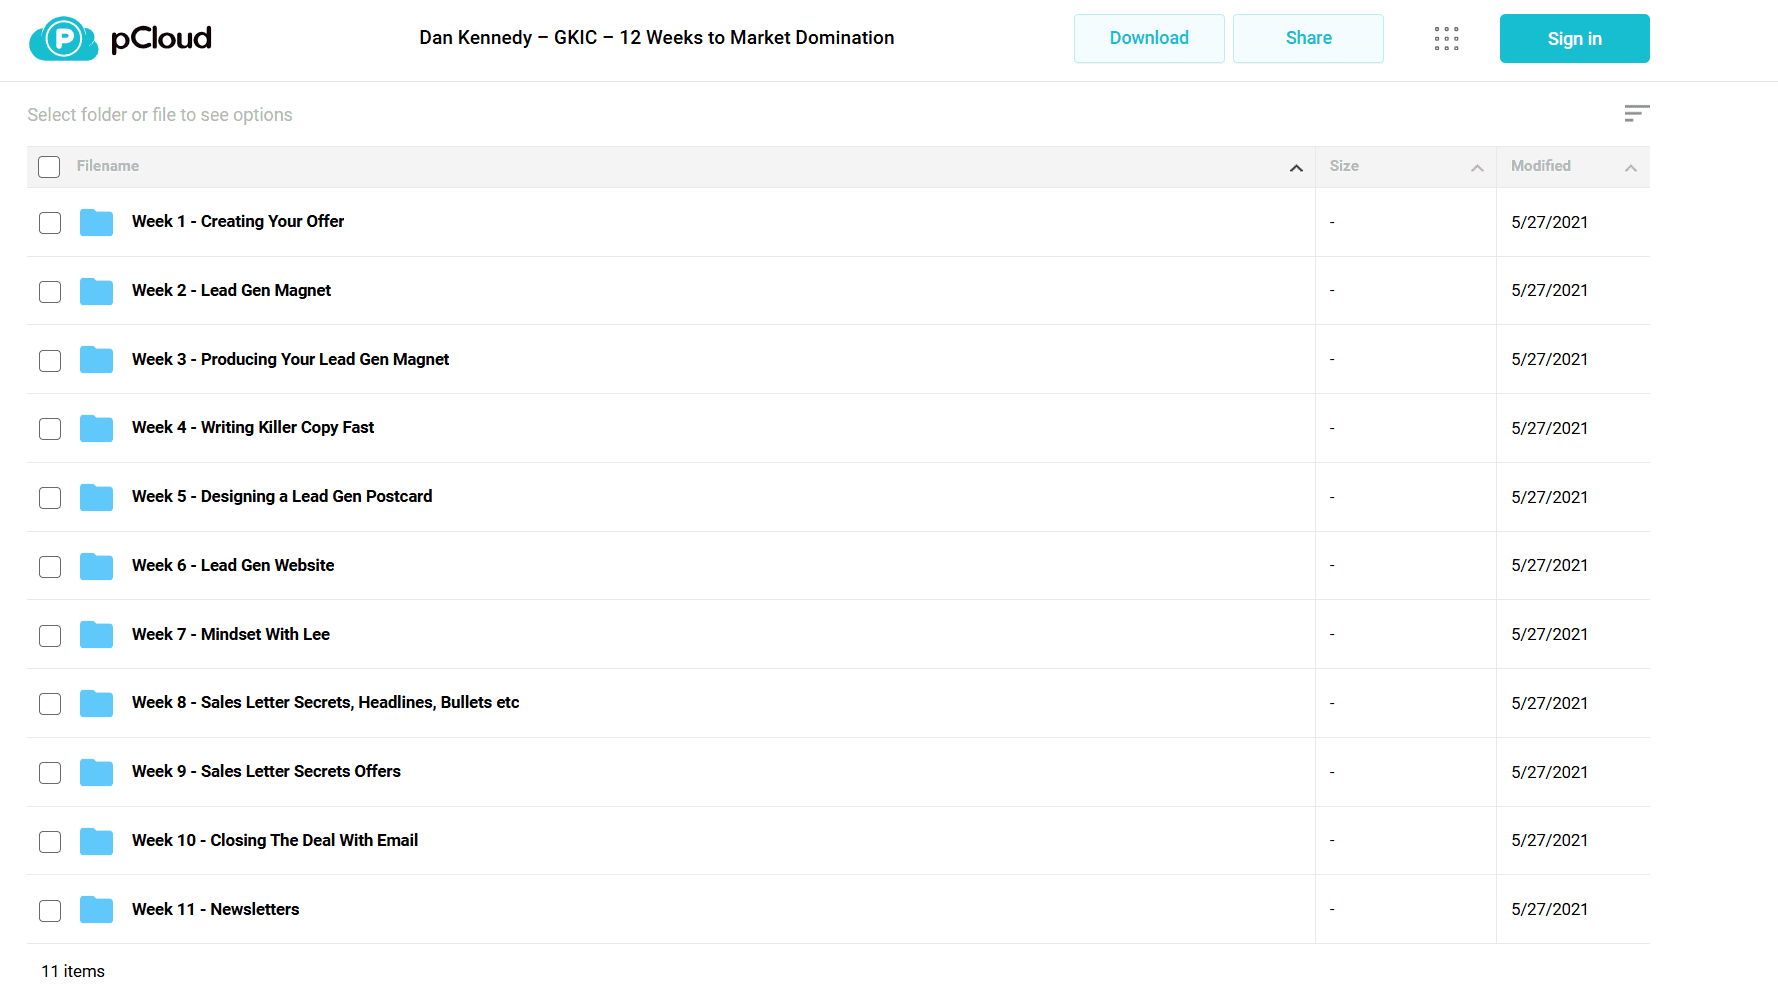This screenshot has width=1778, height=999.
Task: Open folder Week 11 - Newsletters
Action: [216, 909]
